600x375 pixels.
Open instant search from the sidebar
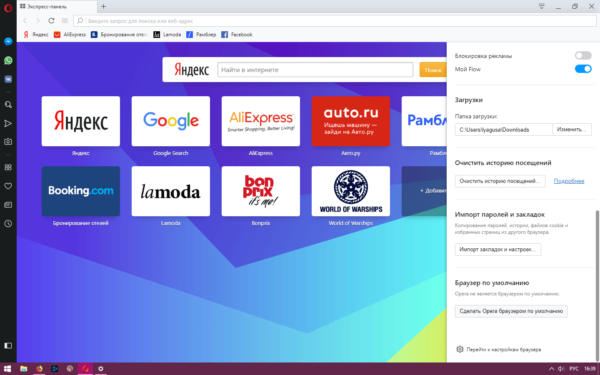pos(8,105)
